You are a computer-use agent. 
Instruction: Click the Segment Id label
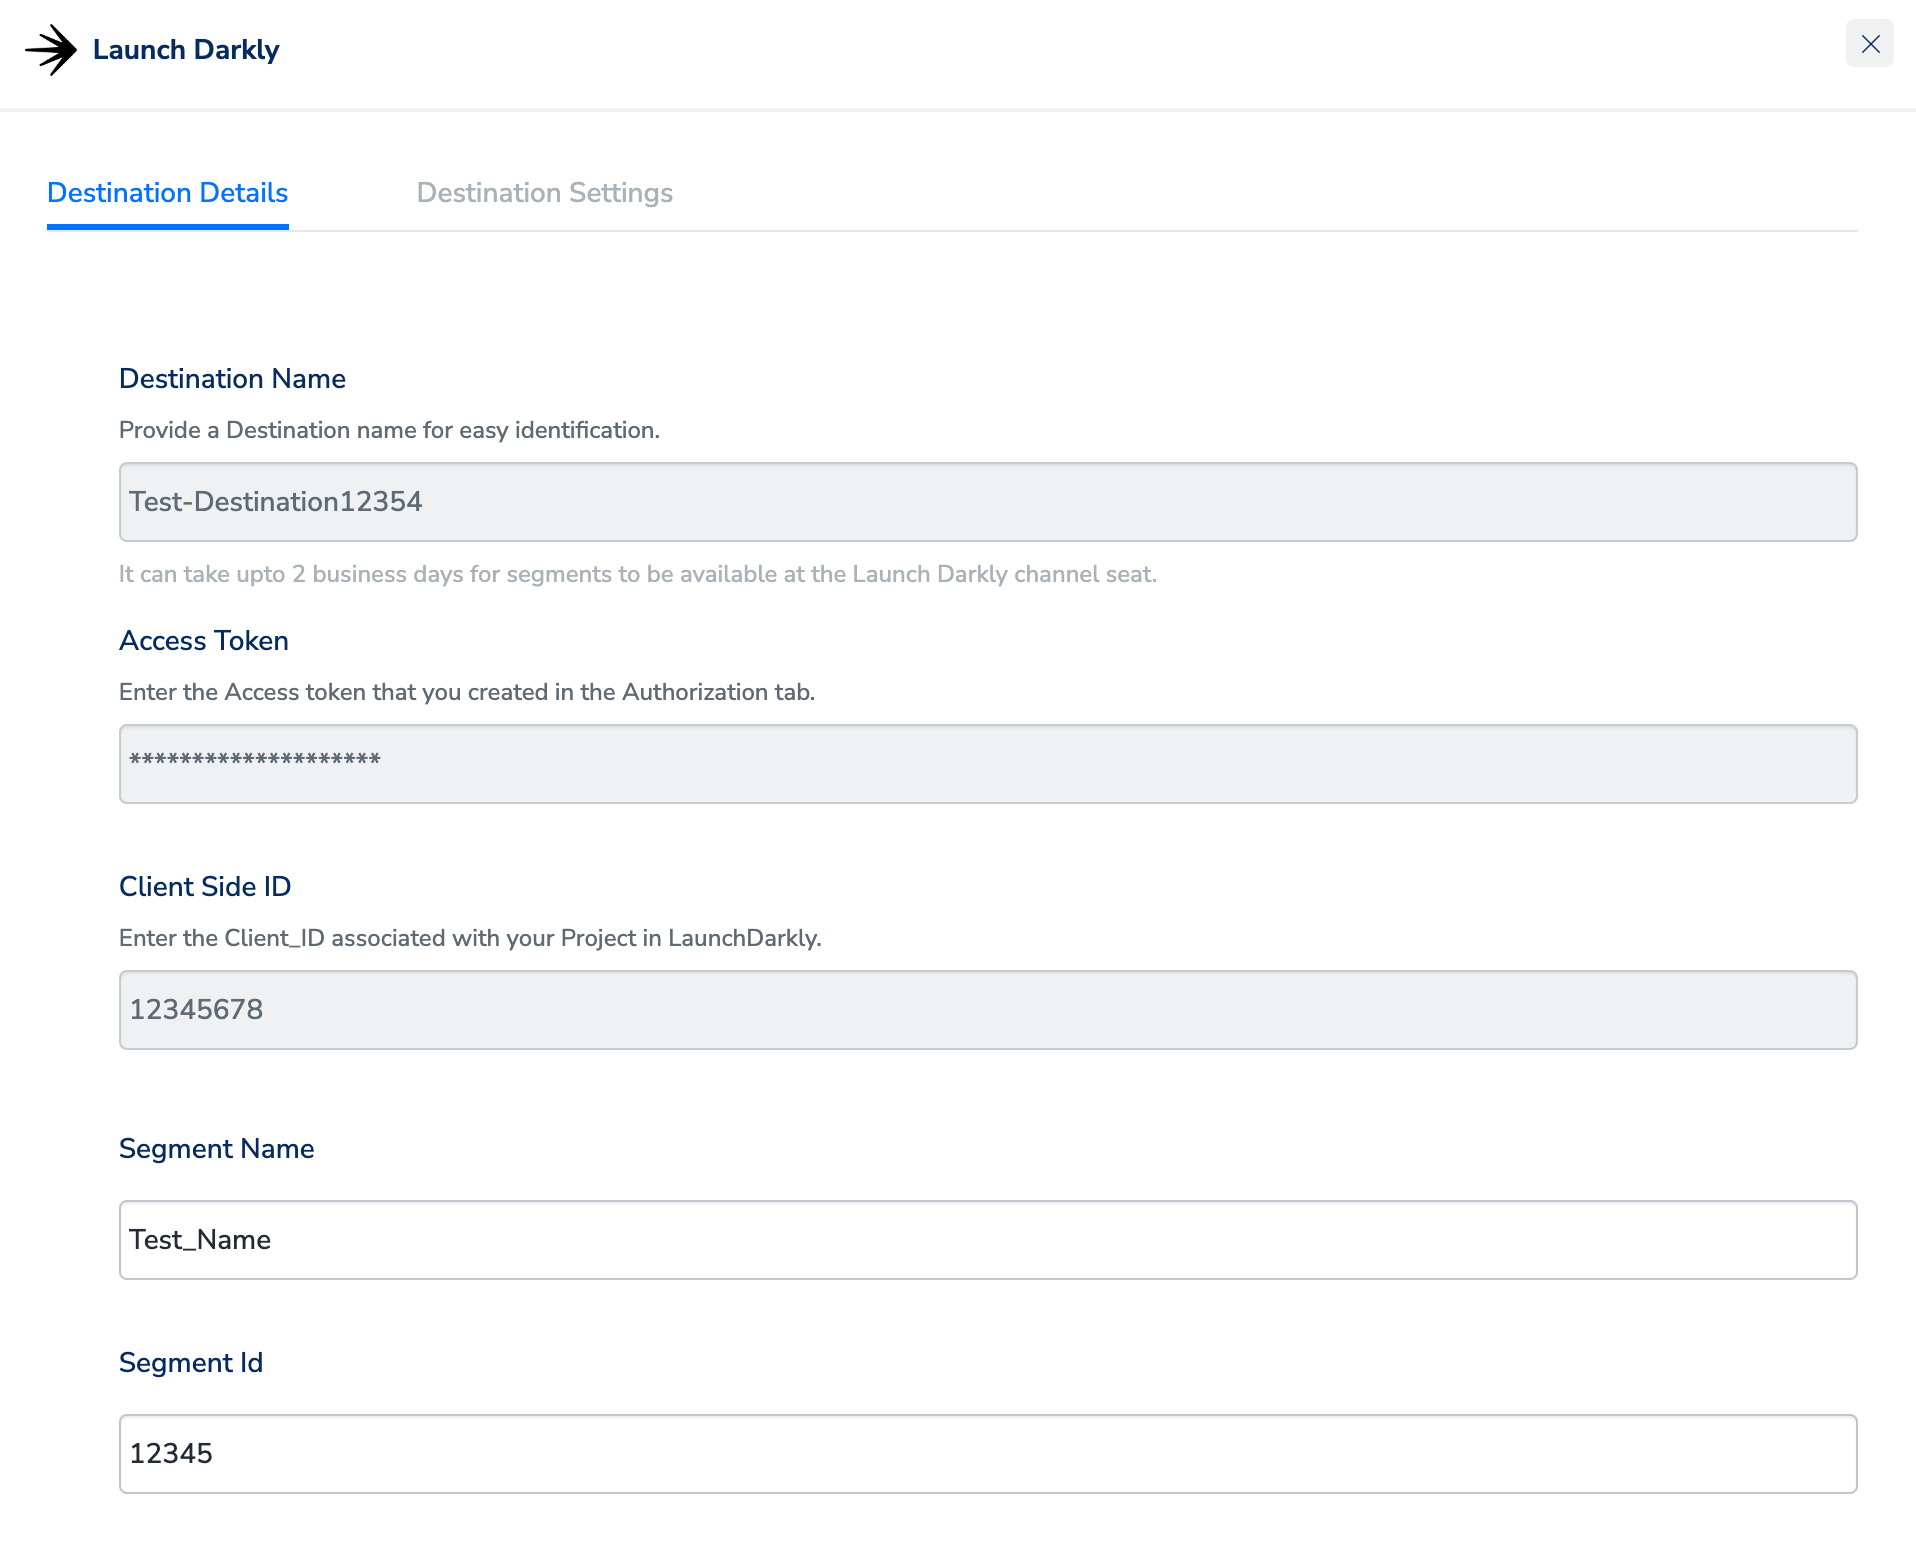coord(191,1363)
